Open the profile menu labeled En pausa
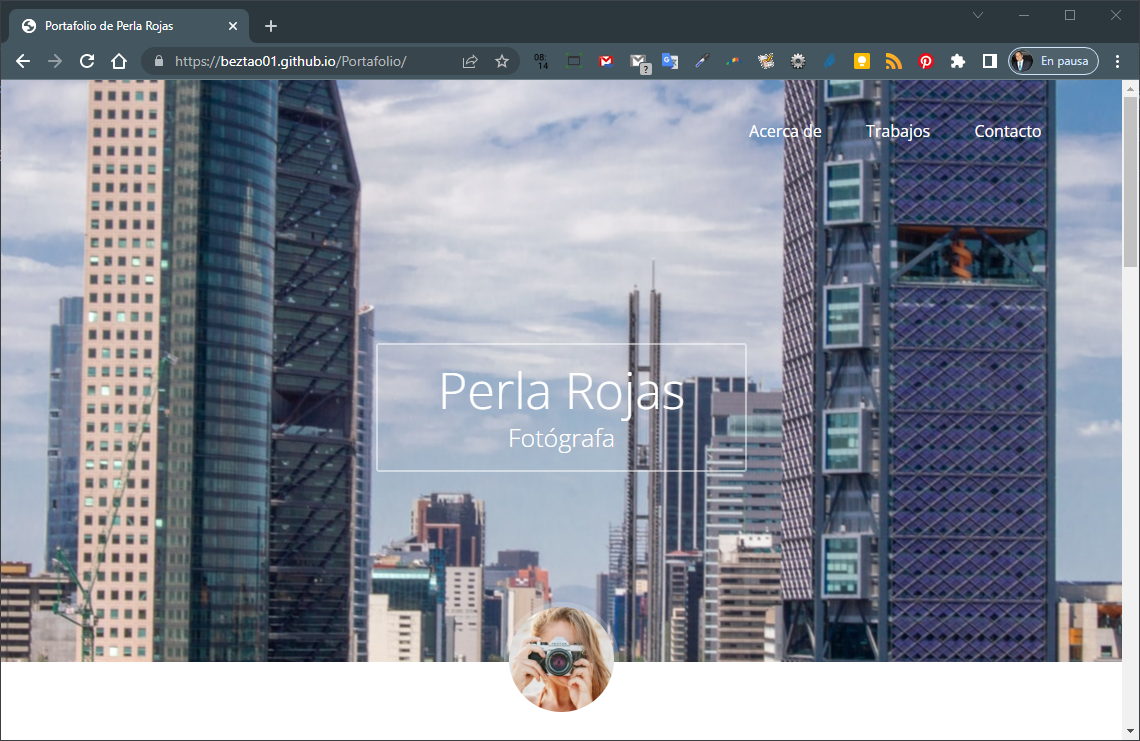 (x=1053, y=61)
